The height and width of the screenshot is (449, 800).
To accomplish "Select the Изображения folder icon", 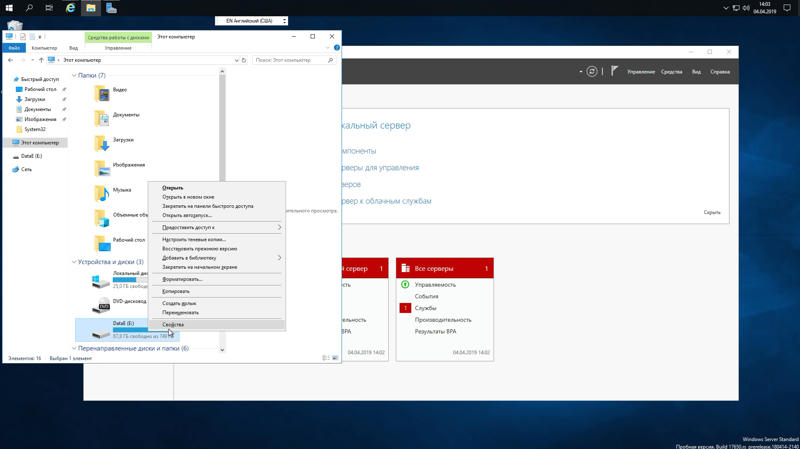I will [102, 168].
